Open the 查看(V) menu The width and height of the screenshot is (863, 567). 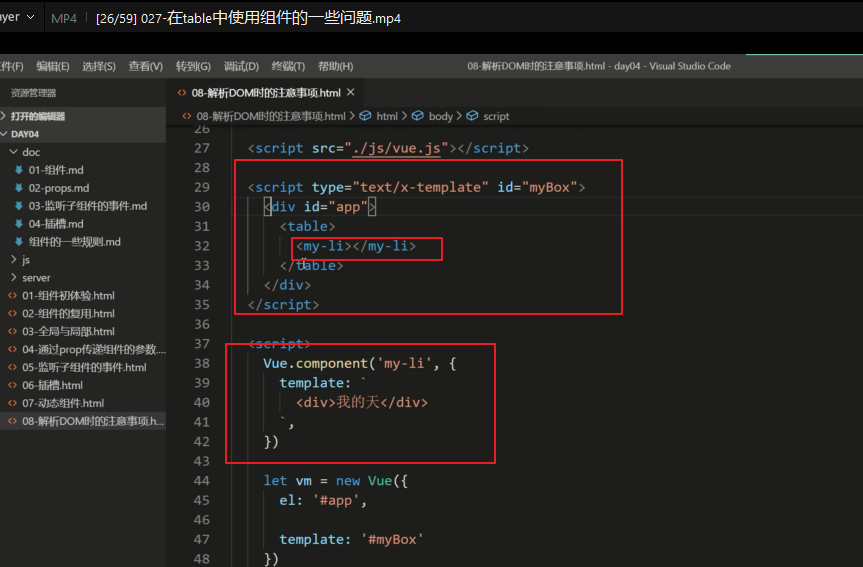point(146,66)
